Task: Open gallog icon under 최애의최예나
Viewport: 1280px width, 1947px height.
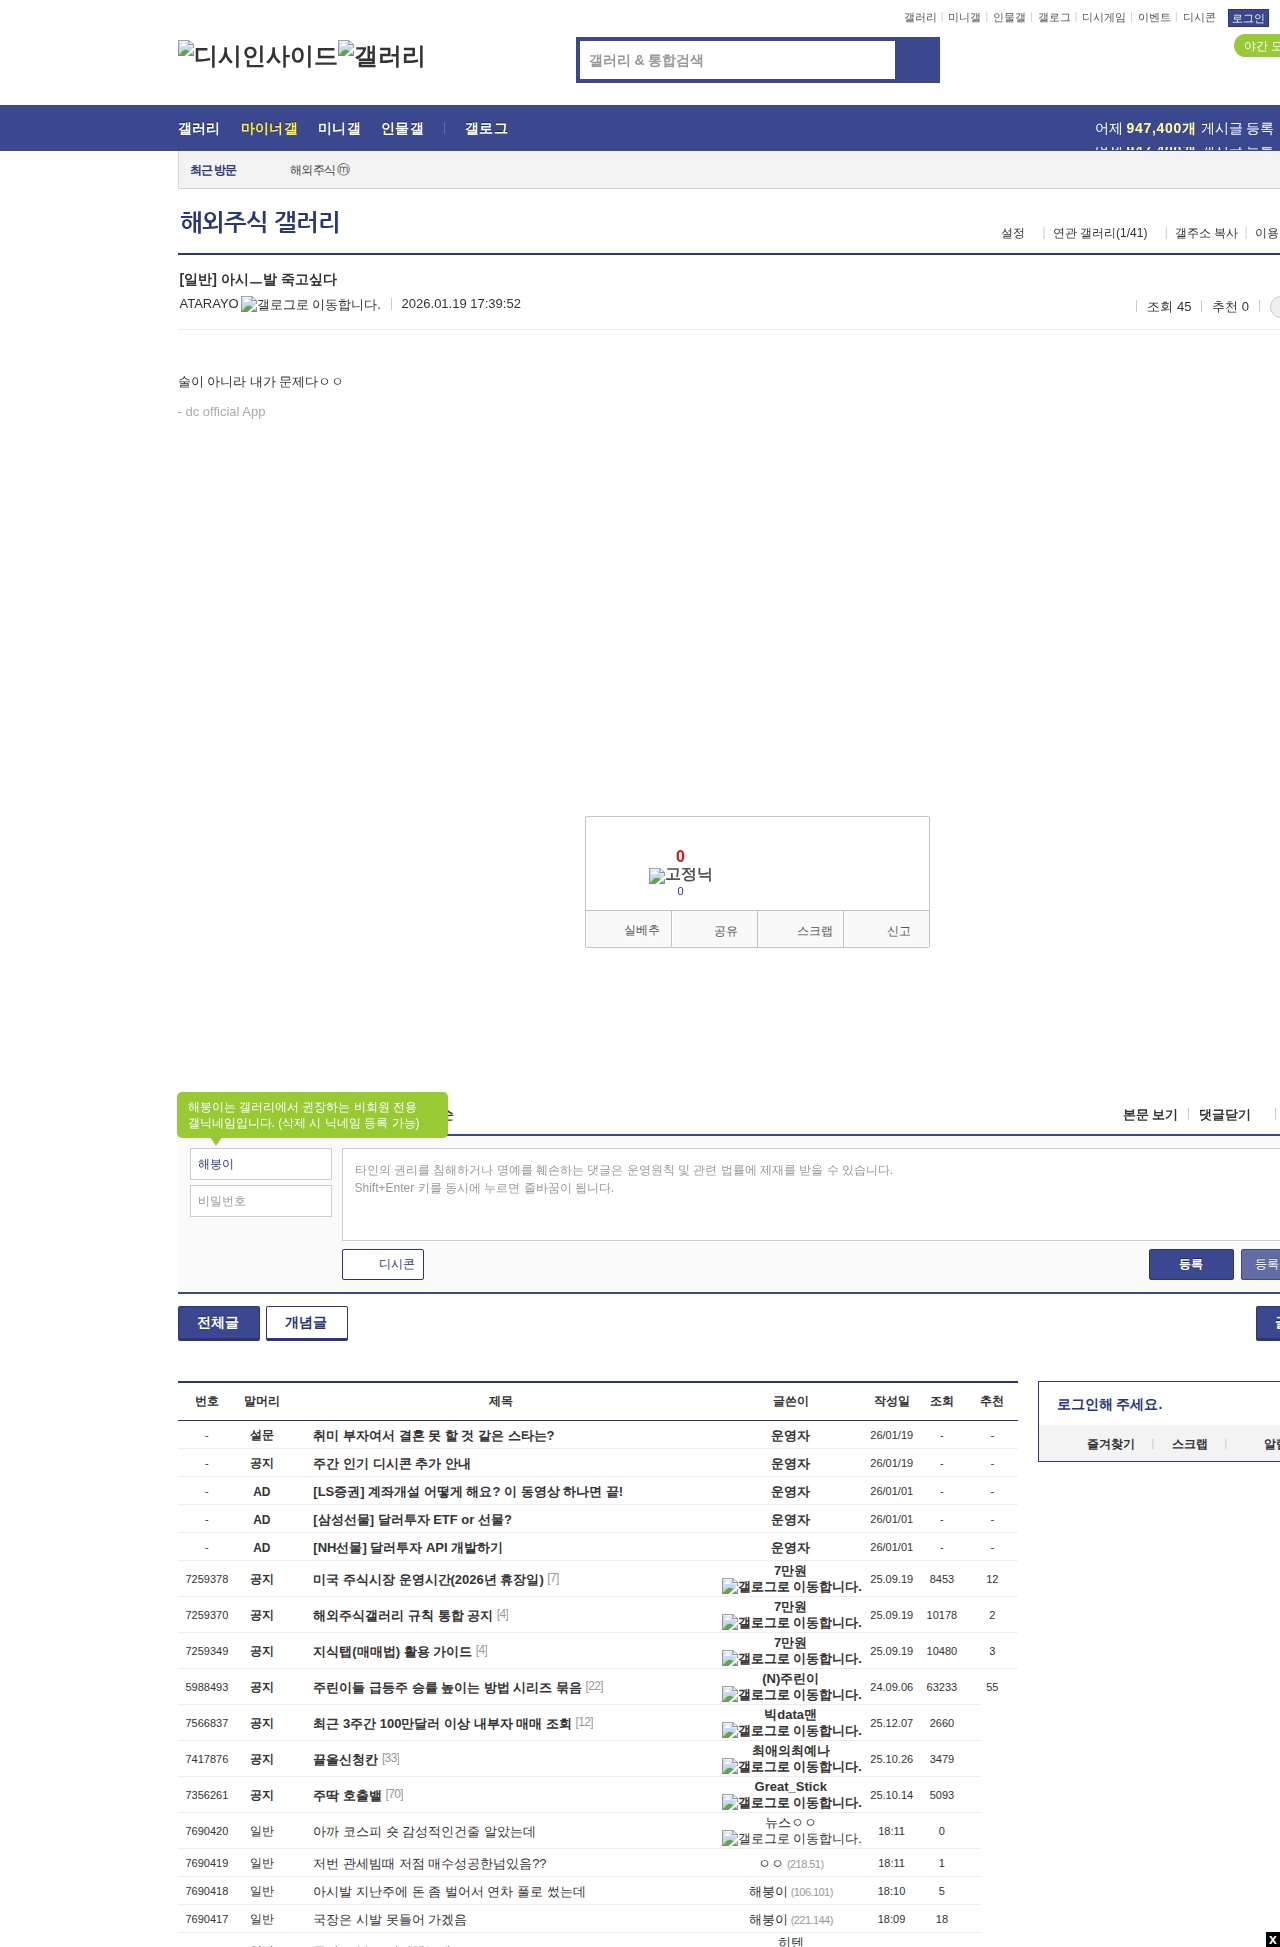Action: coord(791,1766)
